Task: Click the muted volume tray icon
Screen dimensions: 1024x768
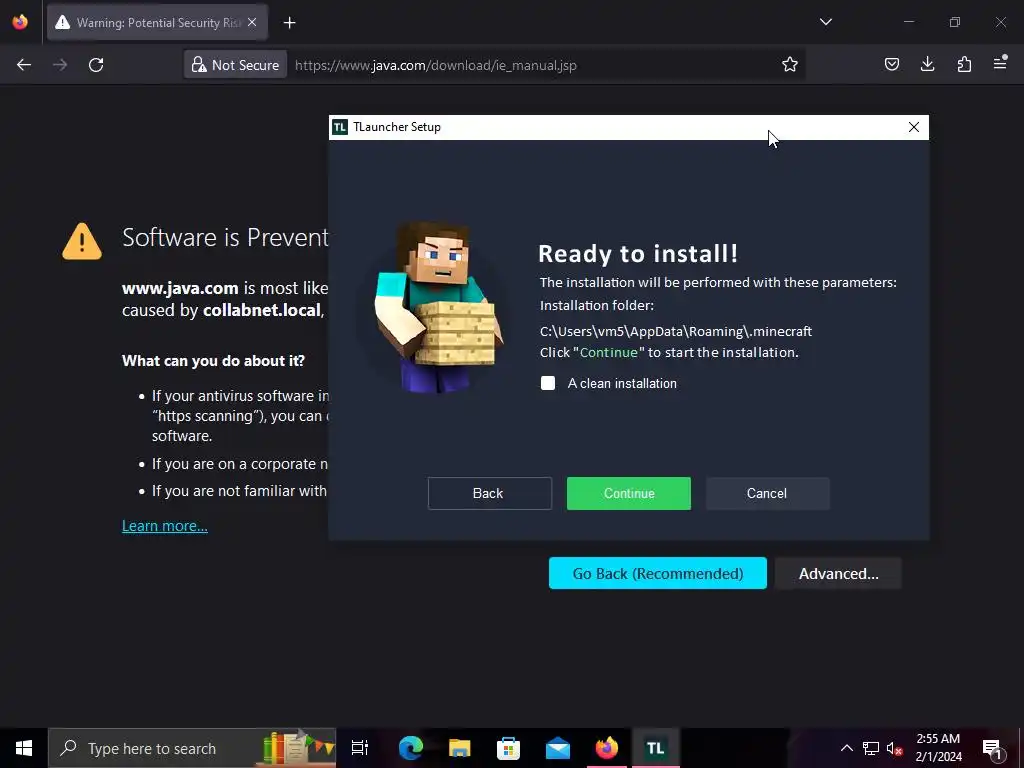Action: (895, 748)
